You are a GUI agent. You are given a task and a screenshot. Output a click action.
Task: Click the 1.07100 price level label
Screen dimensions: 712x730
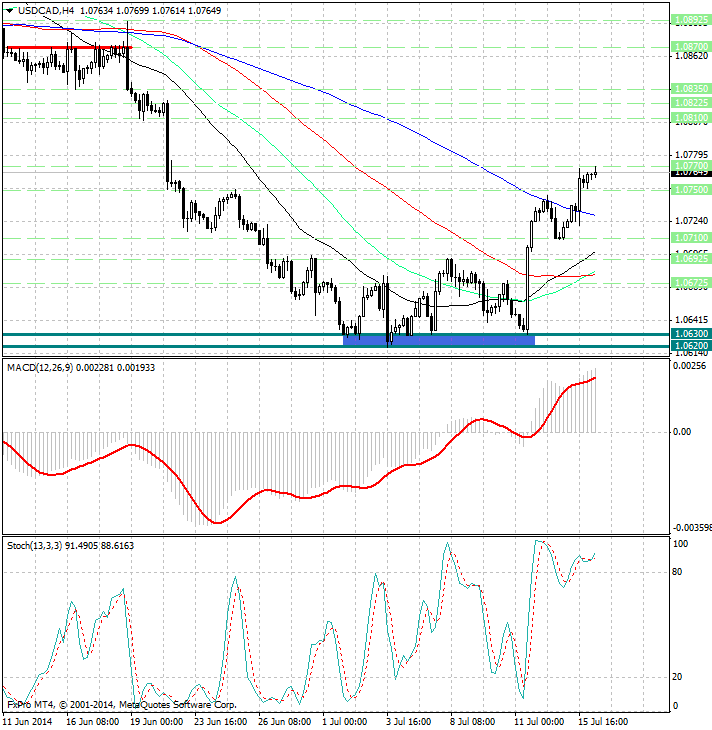[x=691, y=237]
